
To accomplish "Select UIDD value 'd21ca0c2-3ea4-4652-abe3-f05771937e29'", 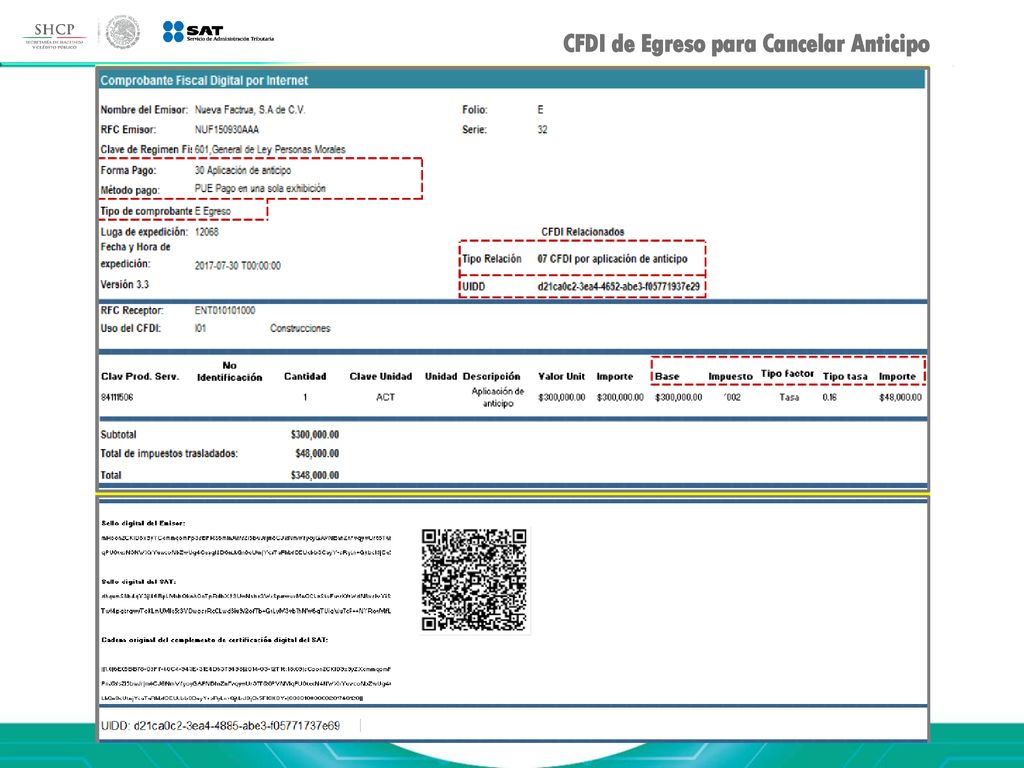I will pyautogui.click(x=618, y=286).
